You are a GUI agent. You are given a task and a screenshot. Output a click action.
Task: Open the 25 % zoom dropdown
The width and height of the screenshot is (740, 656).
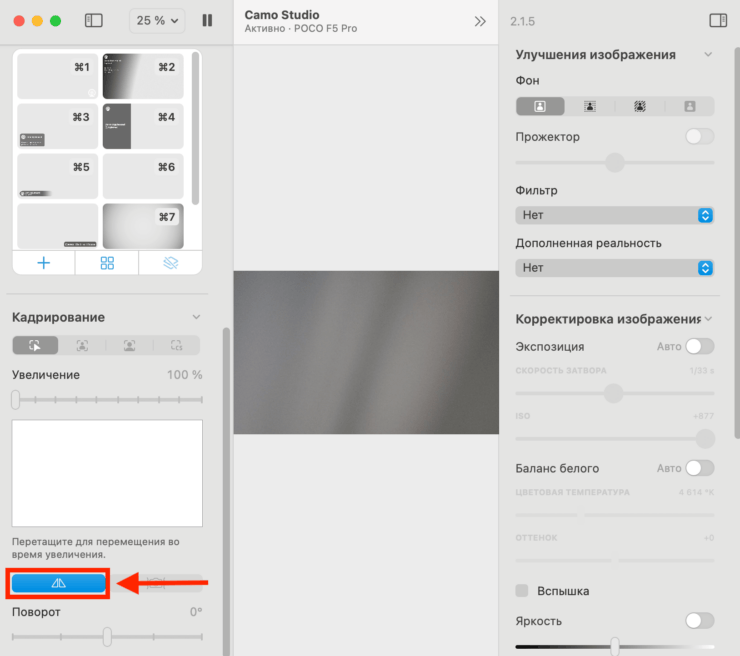click(158, 20)
